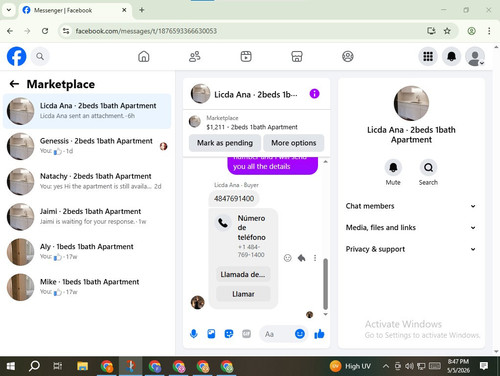This screenshot has width=500, height=376.
Task: Click Licda Ana avatar beside the message
Action: coord(197,302)
